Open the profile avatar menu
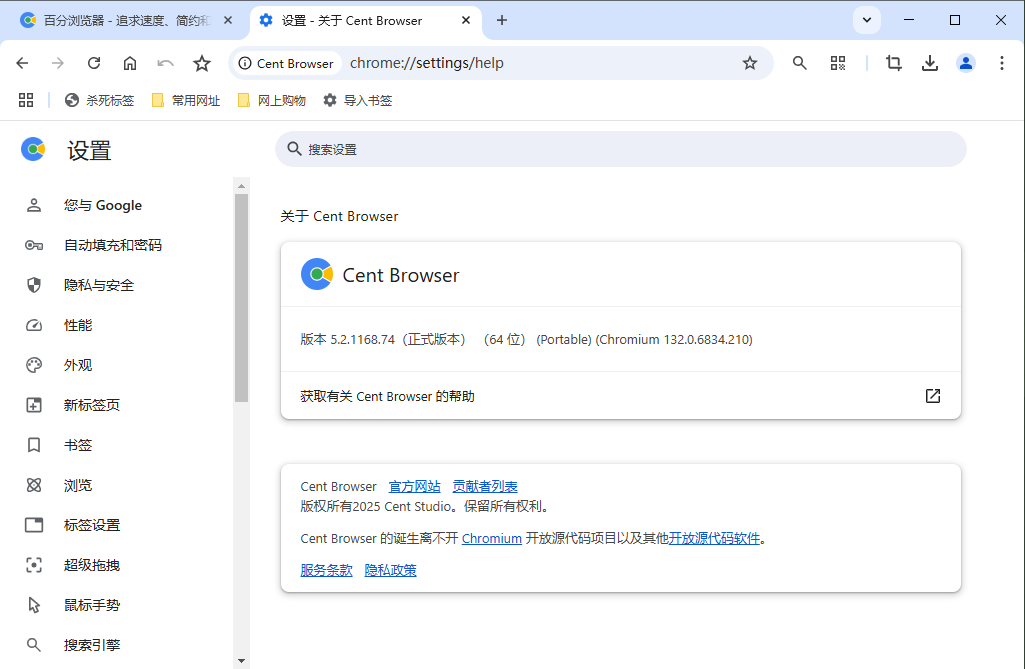Screen dimensions: 1025x669 tap(966, 63)
